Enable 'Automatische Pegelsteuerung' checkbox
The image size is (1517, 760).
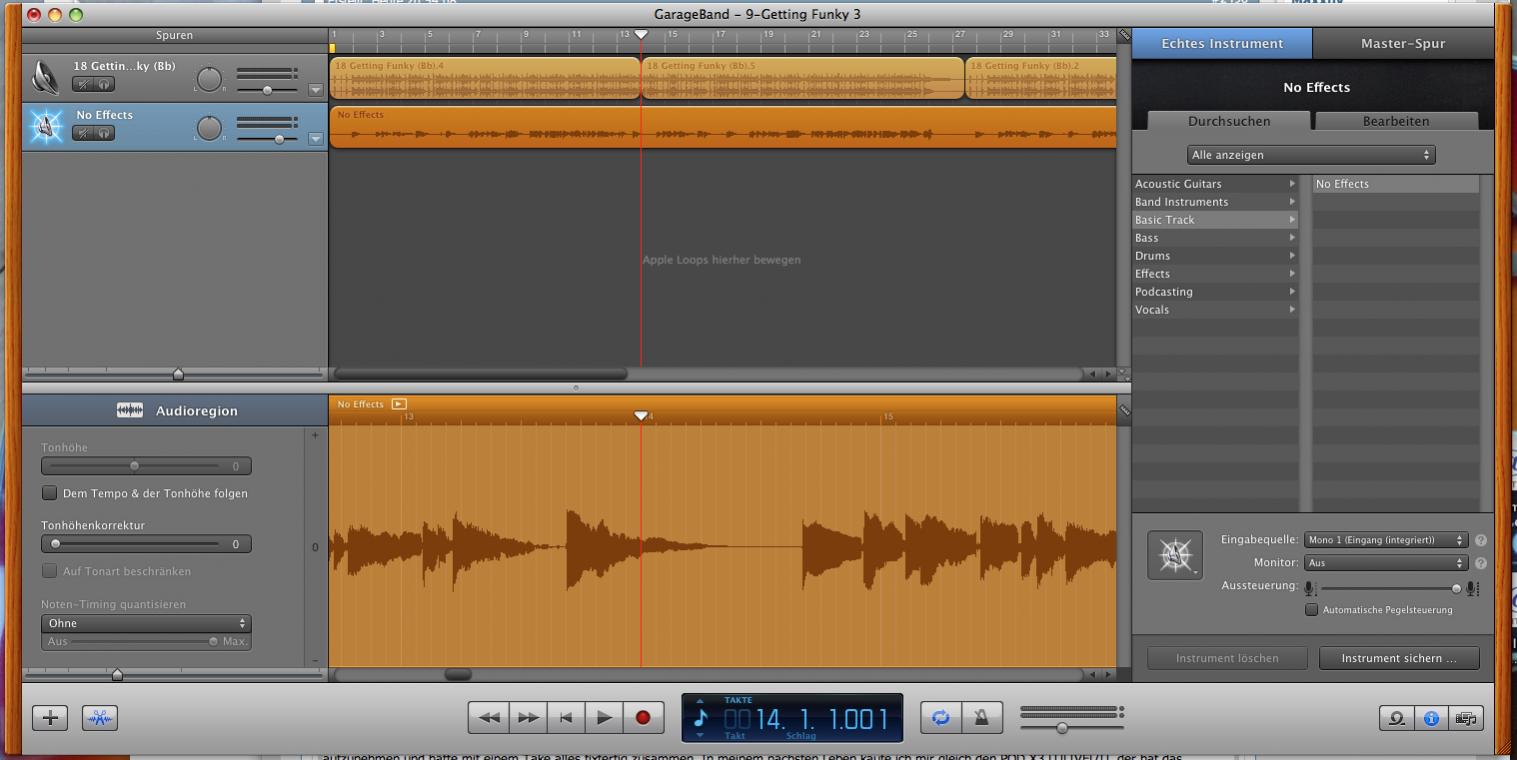(x=1311, y=610)
